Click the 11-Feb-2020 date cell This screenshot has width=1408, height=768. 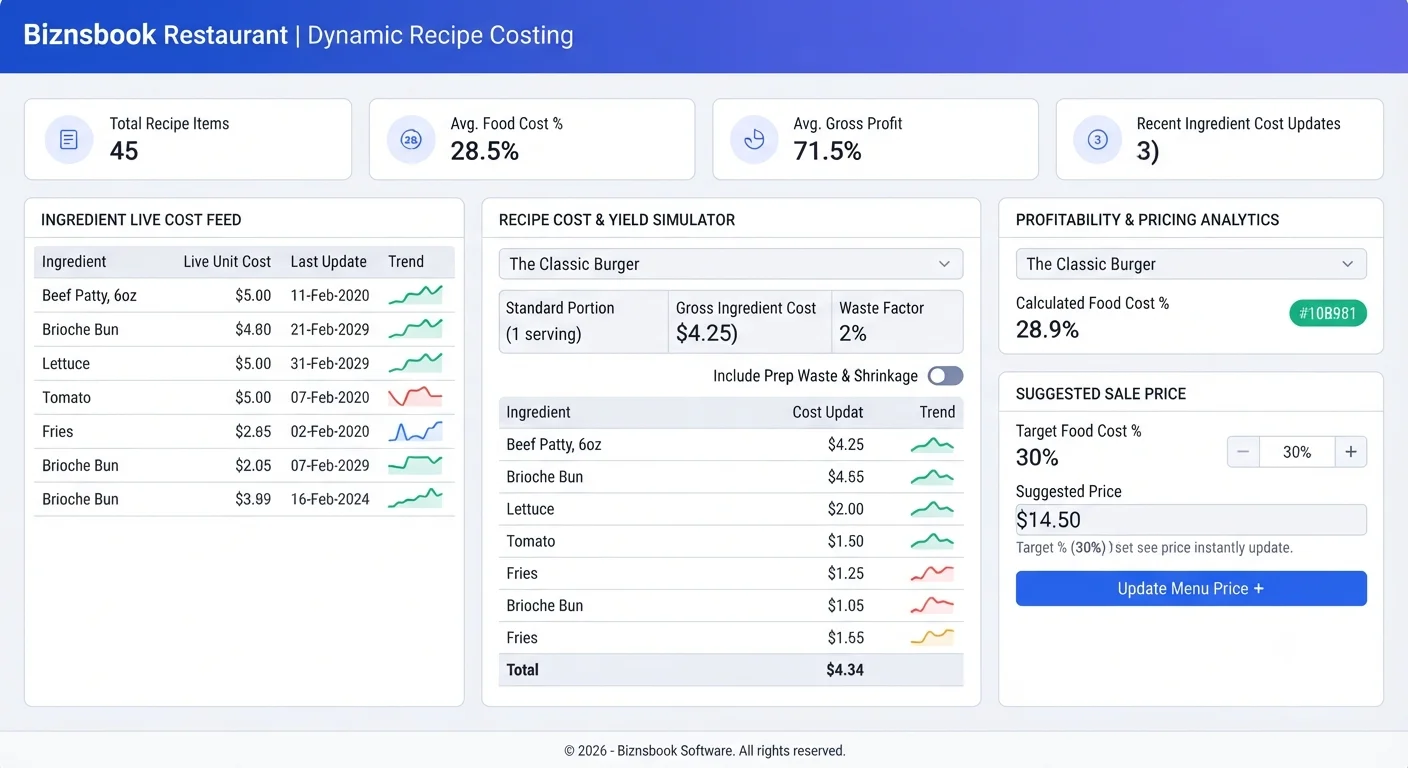[330, 296]
